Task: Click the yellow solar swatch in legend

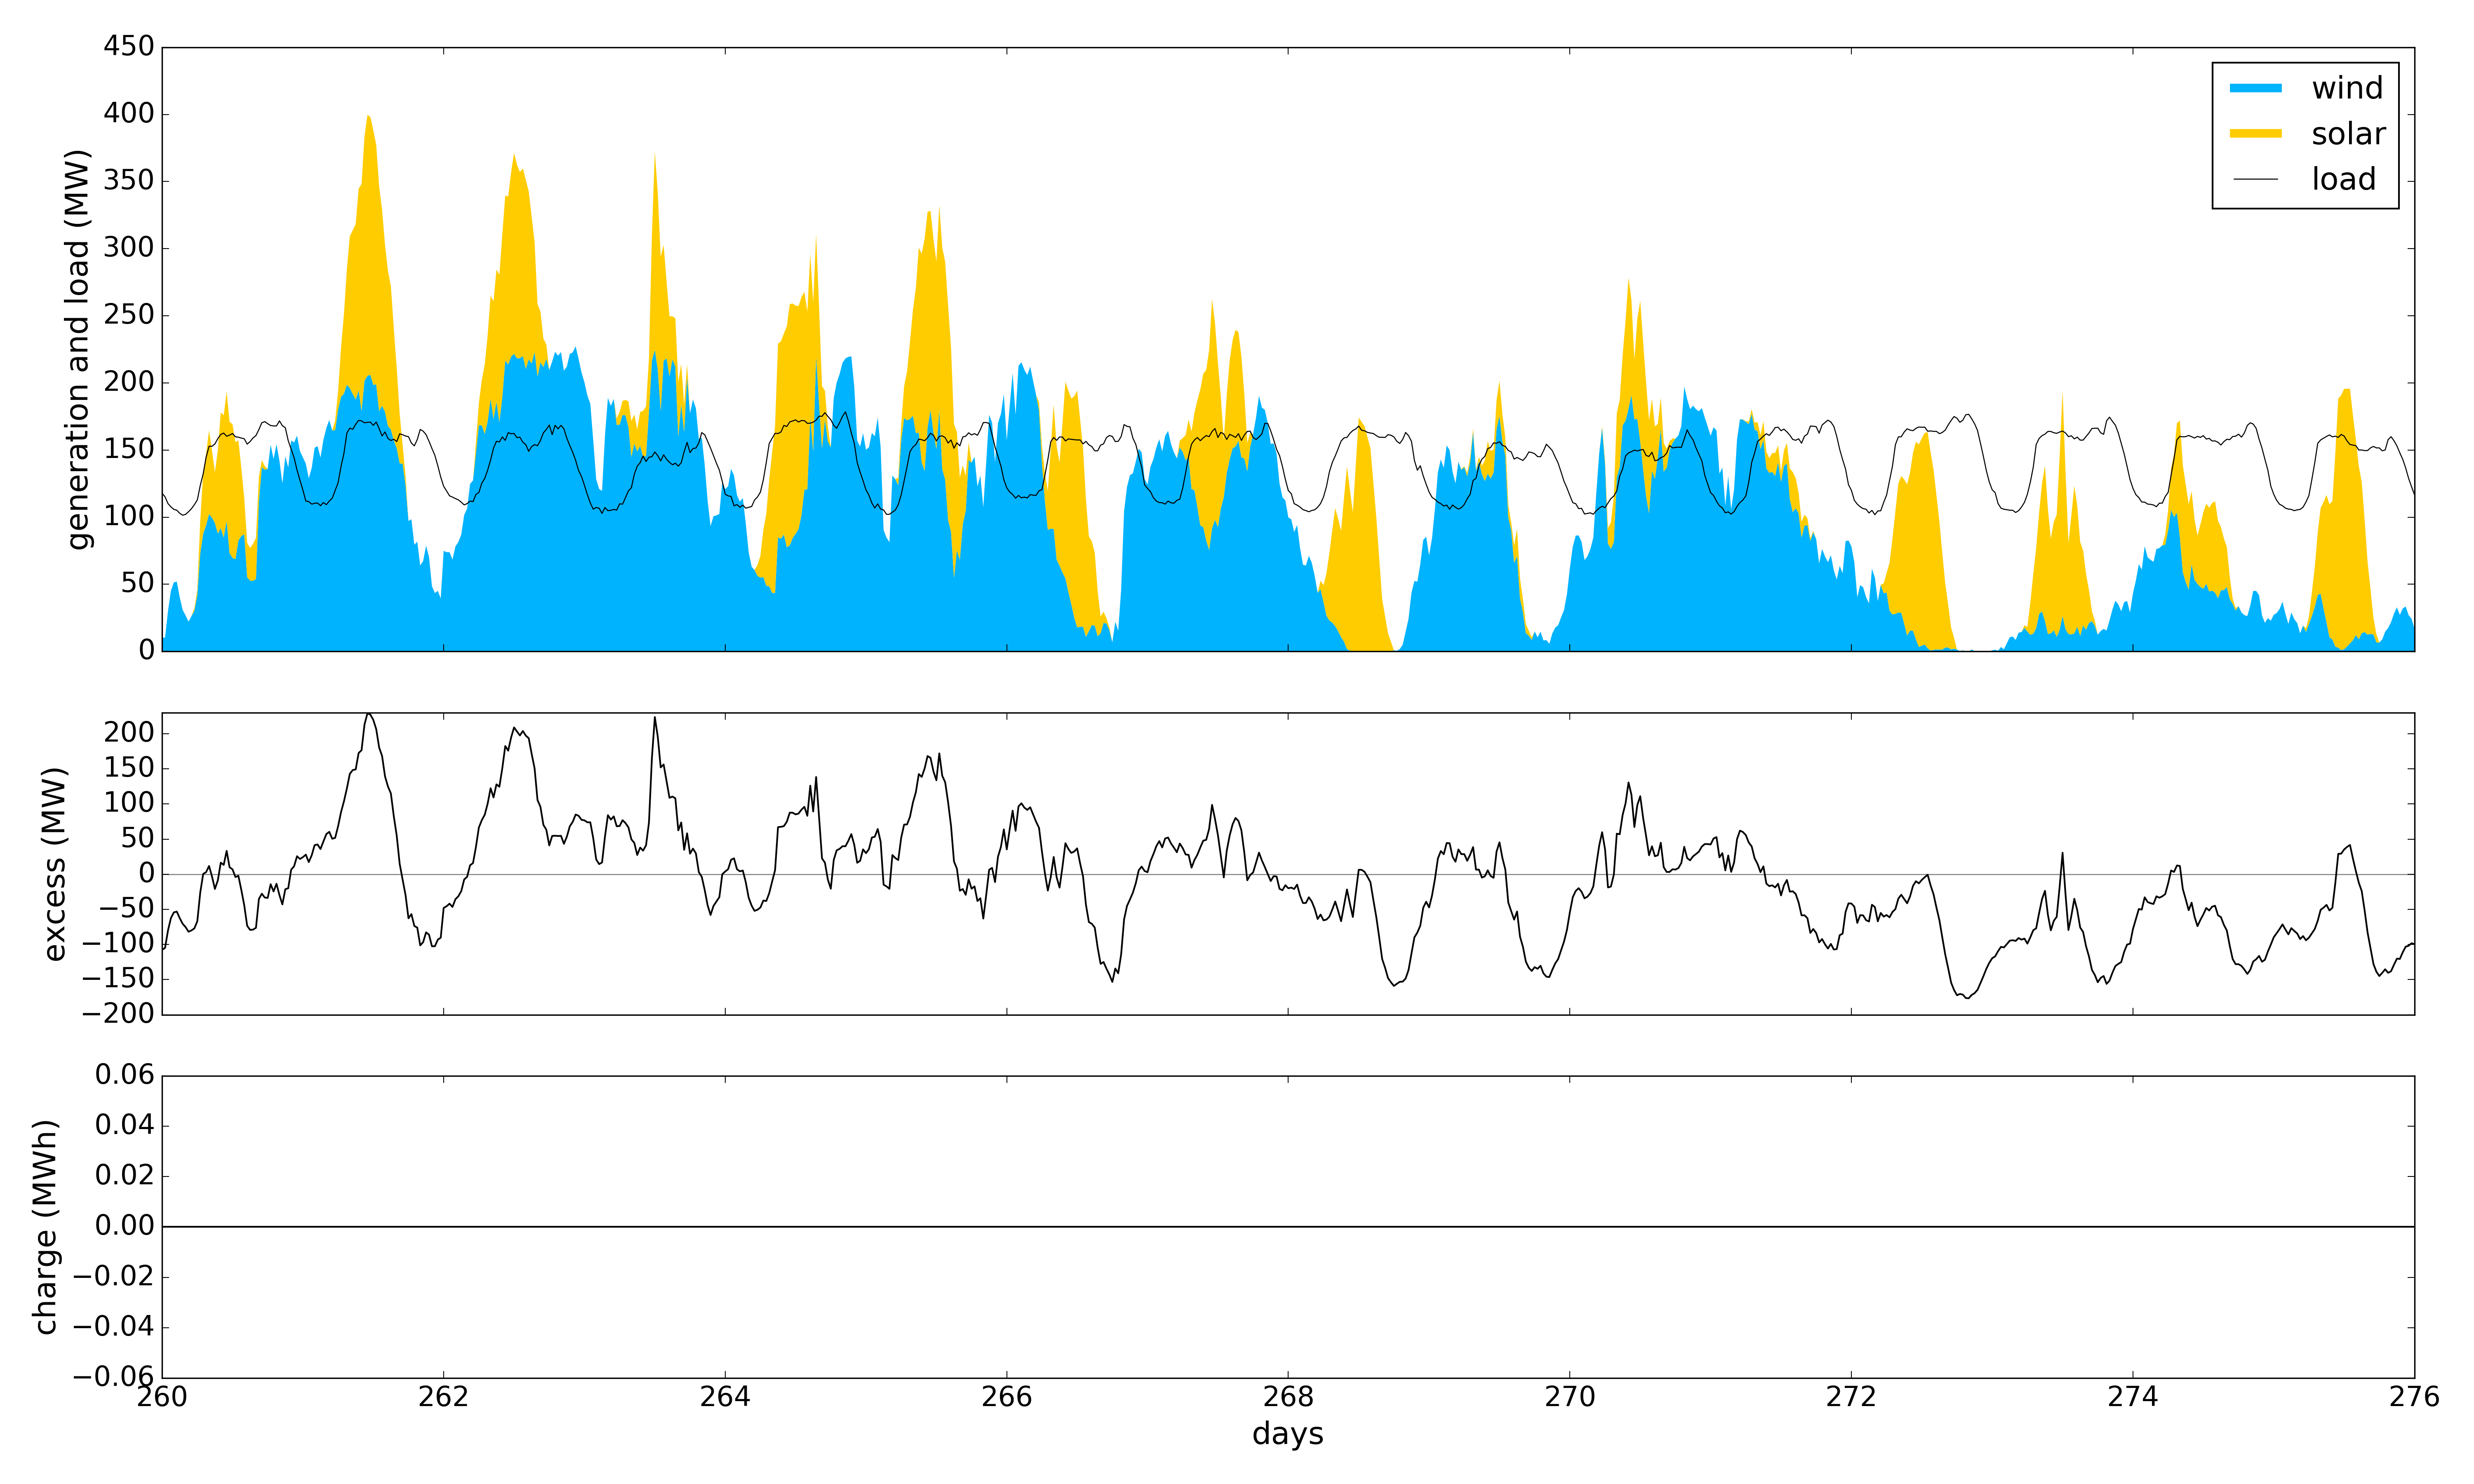Action: [2255, 133]
